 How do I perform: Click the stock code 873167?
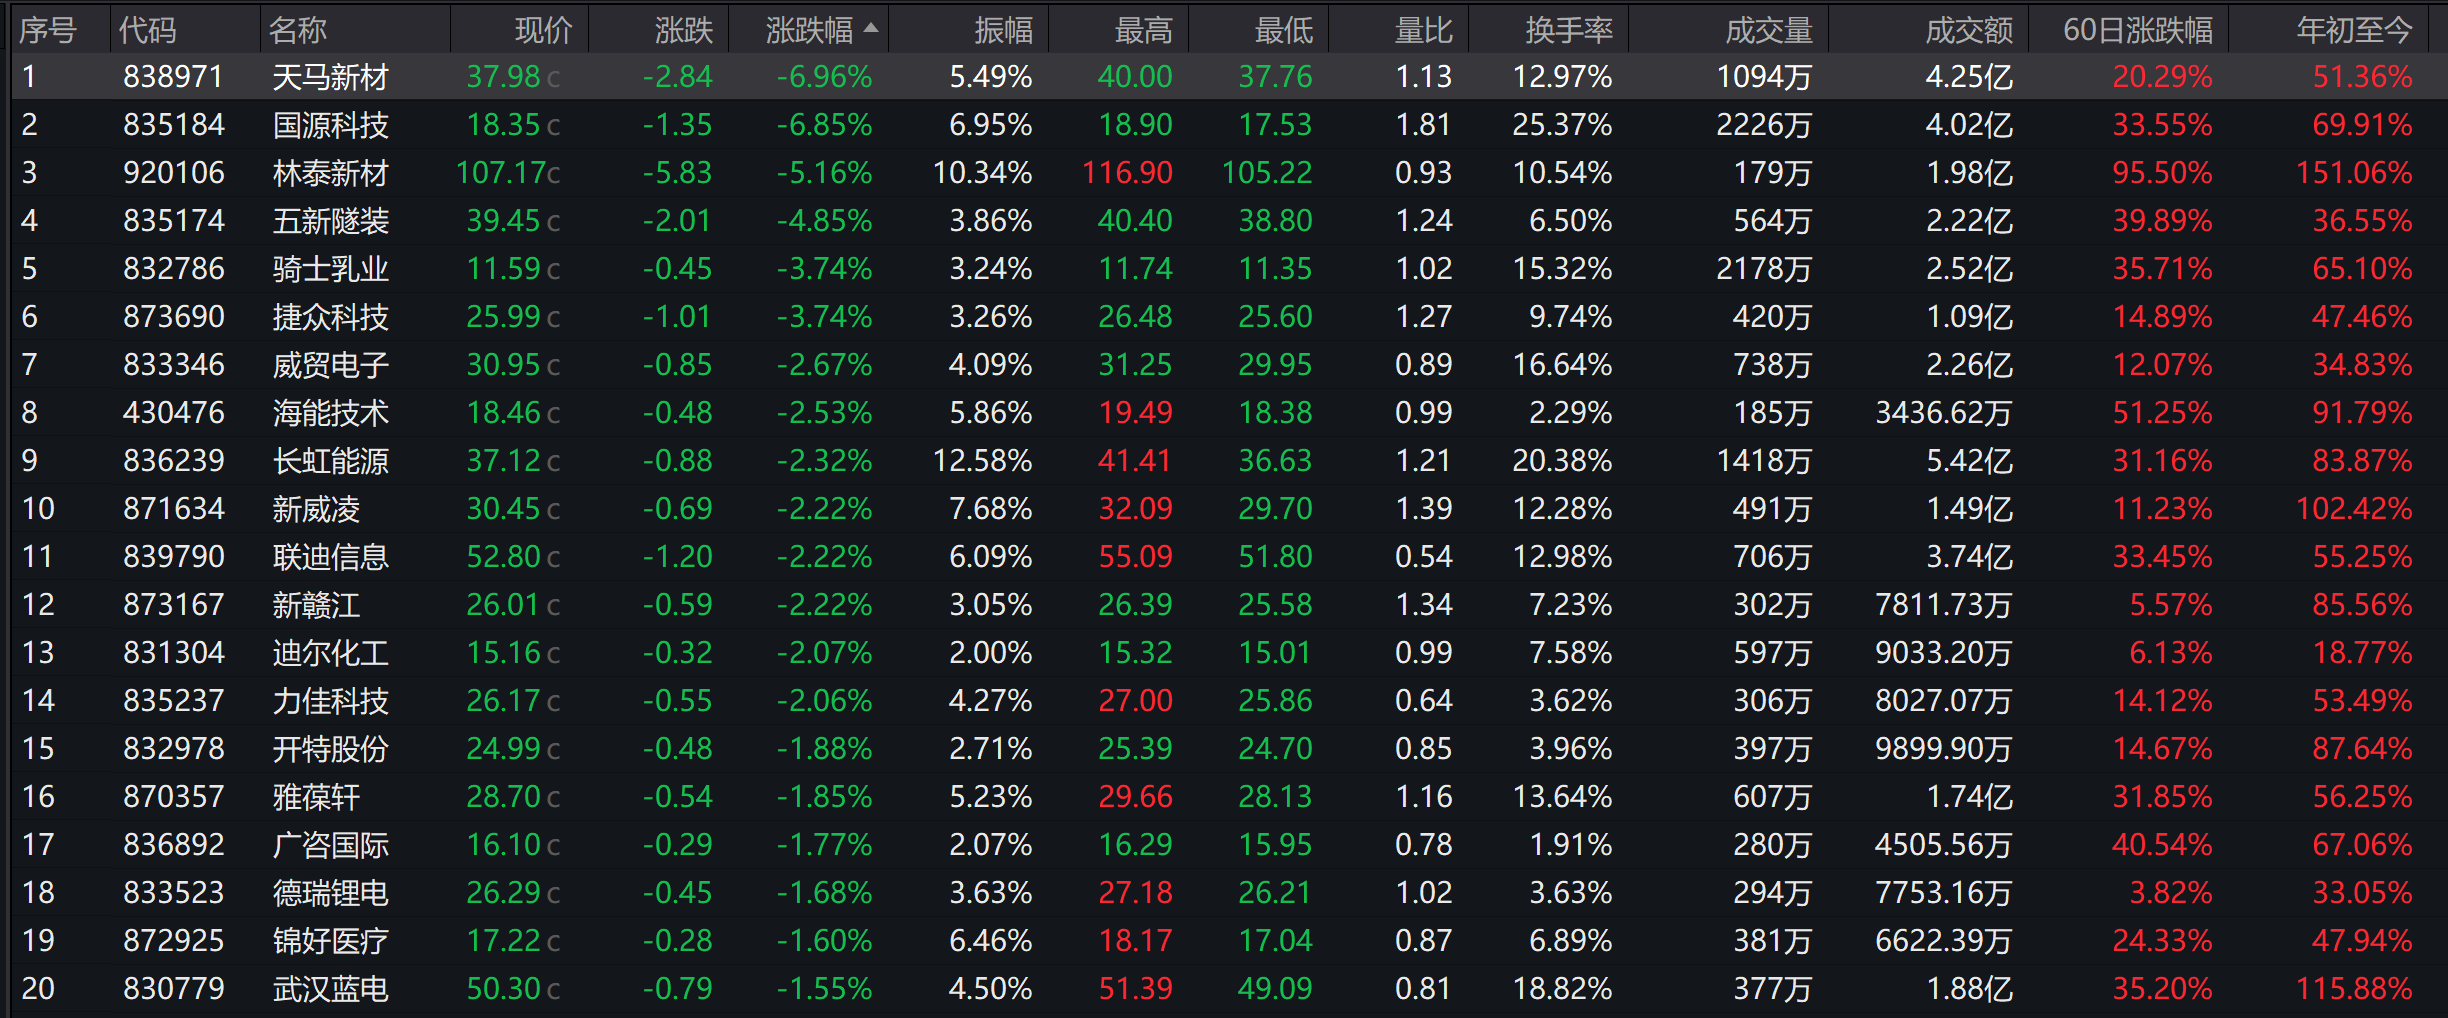coord(173,605)
